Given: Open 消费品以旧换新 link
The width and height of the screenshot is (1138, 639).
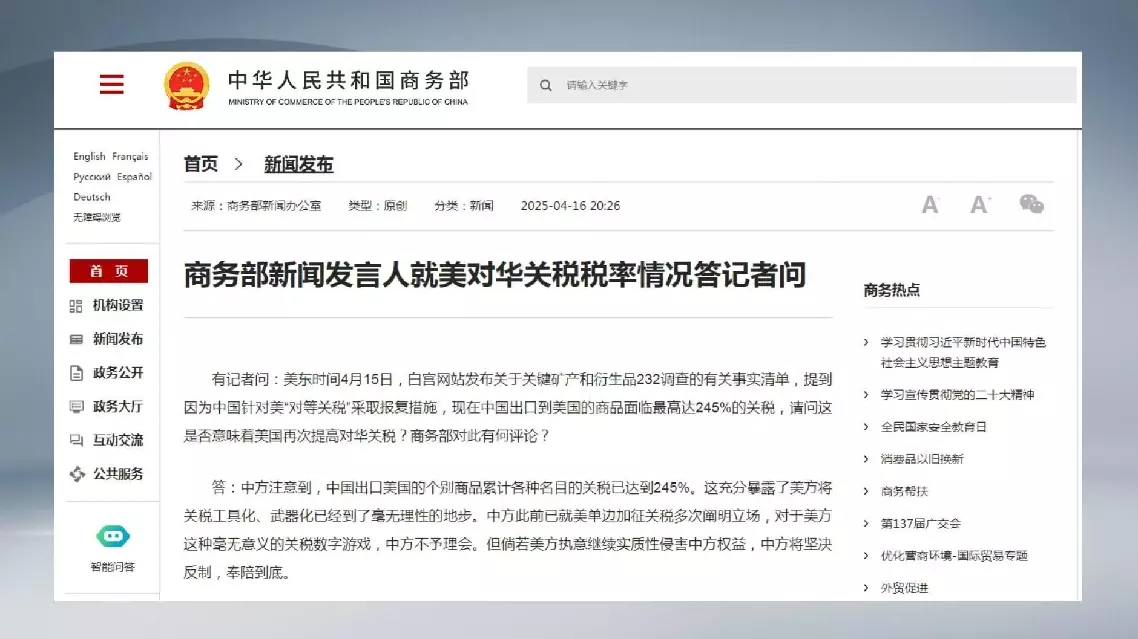Looking at the screenshot, I should point(922,459).
